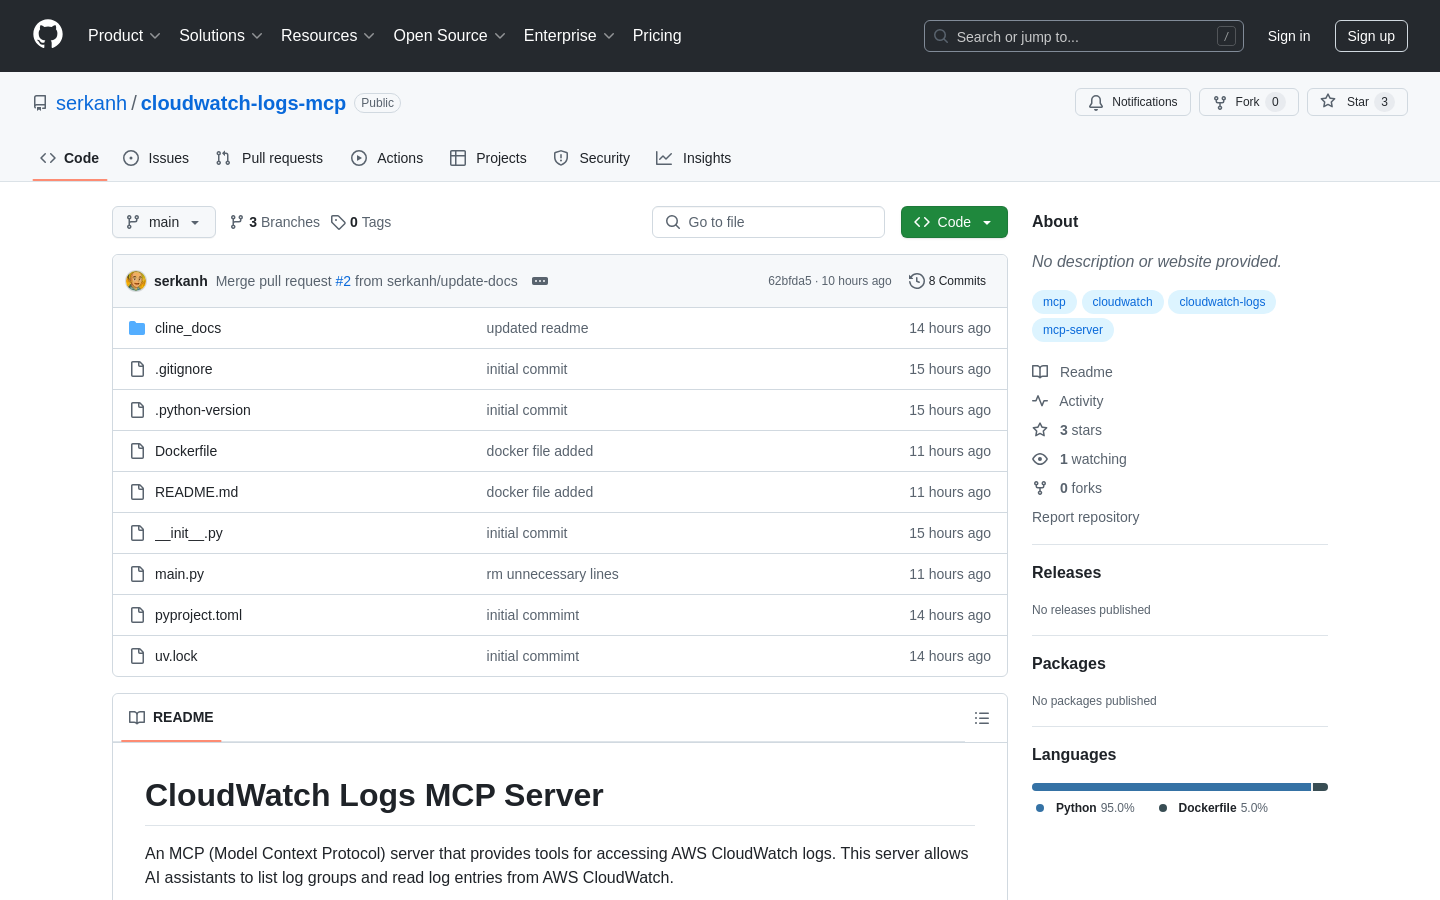Click Python 95.0% language link
1440x900 pixels.
point(1085,808)
